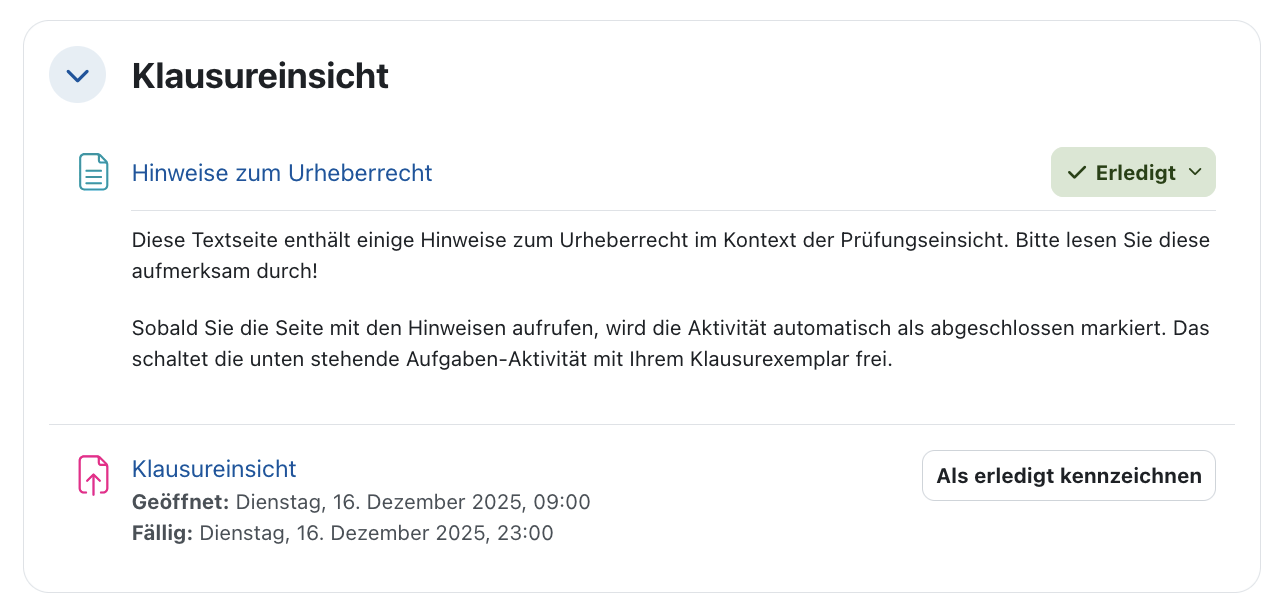The width and height of the screenshot is (1286, 612).
Task: Click the checkmark inside the Erledigt badge
Action: point(1077,171)
